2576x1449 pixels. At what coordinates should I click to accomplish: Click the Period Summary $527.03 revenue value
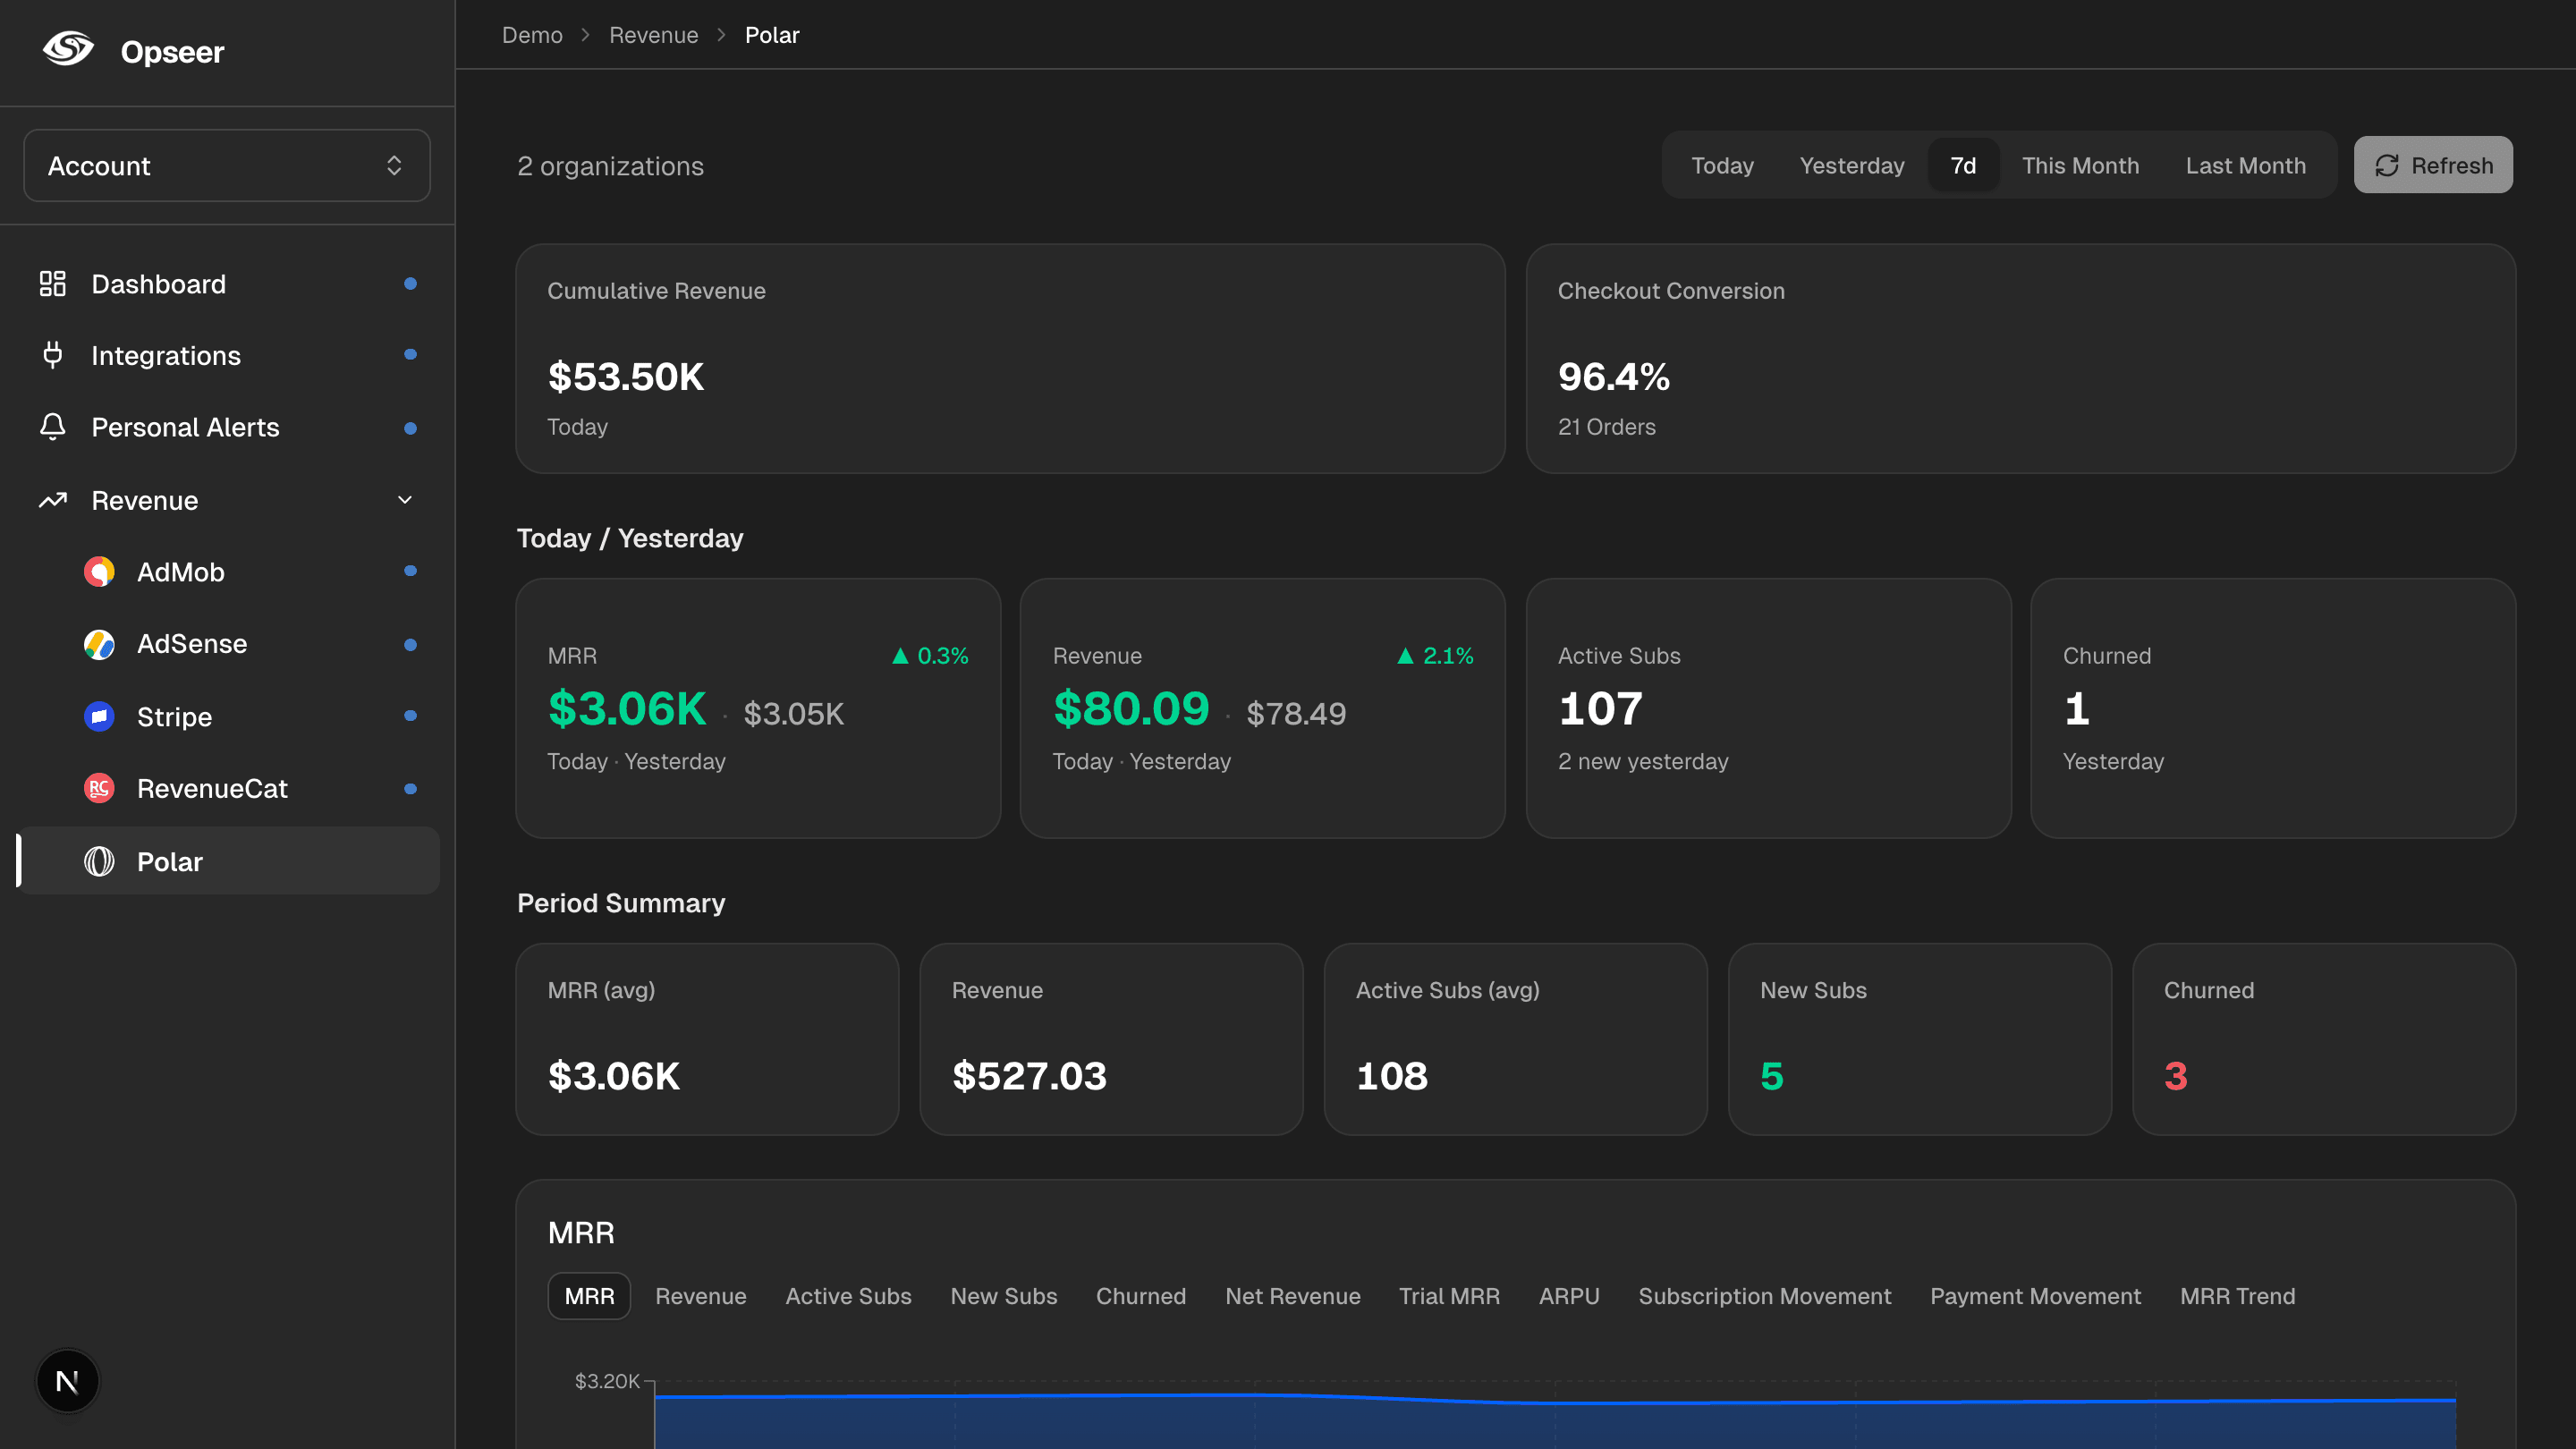[1029, 1076]
